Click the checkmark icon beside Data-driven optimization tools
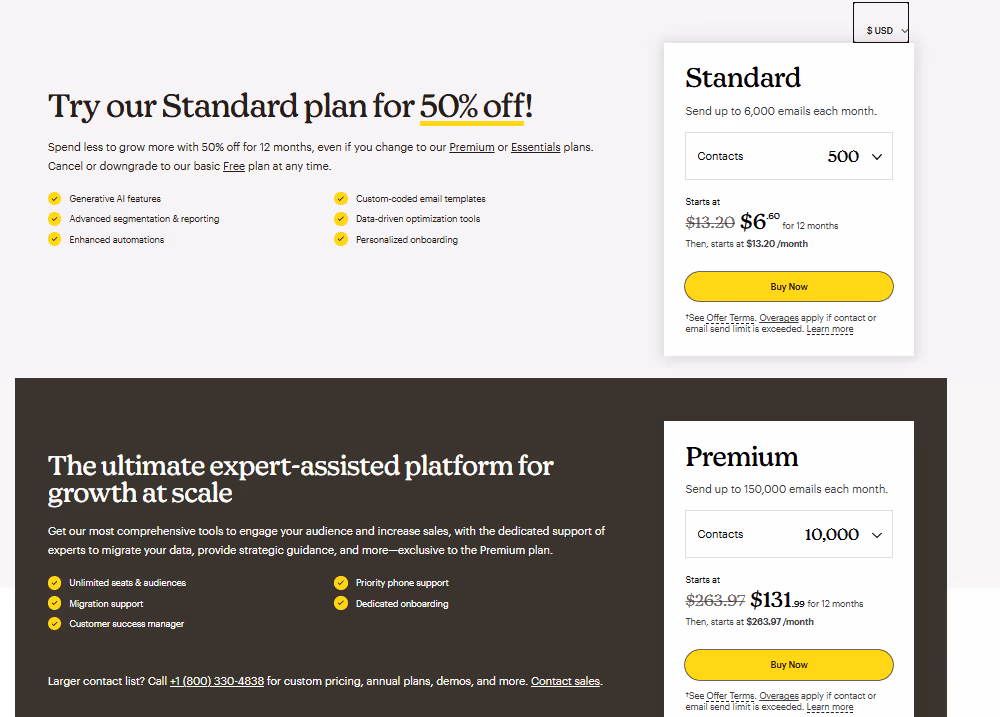Viewport: 1000px width, 717px height. (x=341, y=218)
